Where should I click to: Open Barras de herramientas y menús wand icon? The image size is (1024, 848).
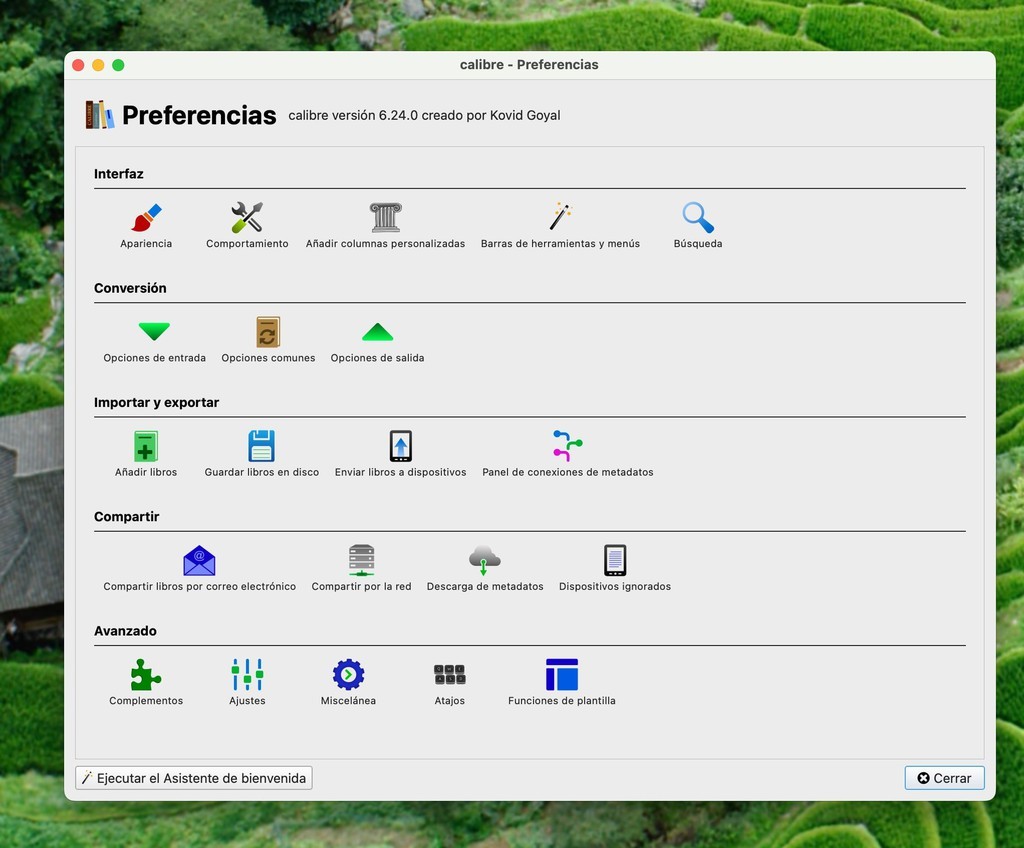[560, 218]
